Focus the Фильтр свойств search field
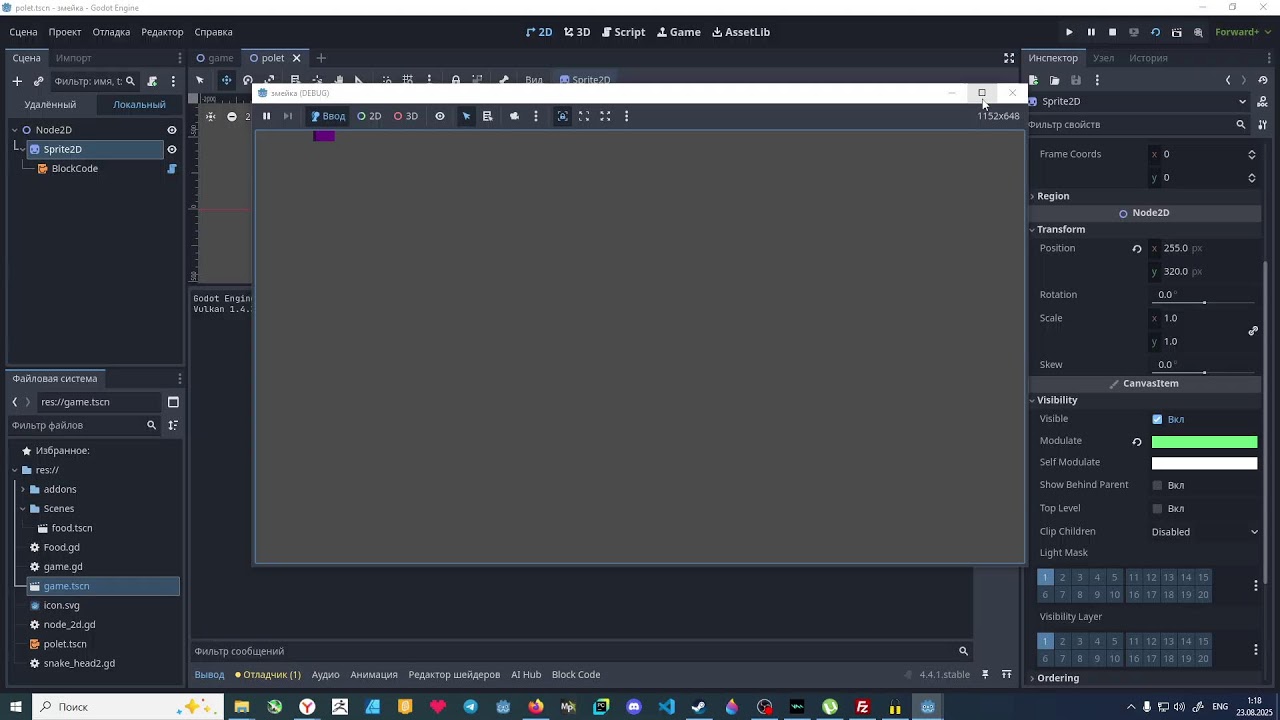The image size is (1280, 720). pyautogui.click(x=1138, y=125)
